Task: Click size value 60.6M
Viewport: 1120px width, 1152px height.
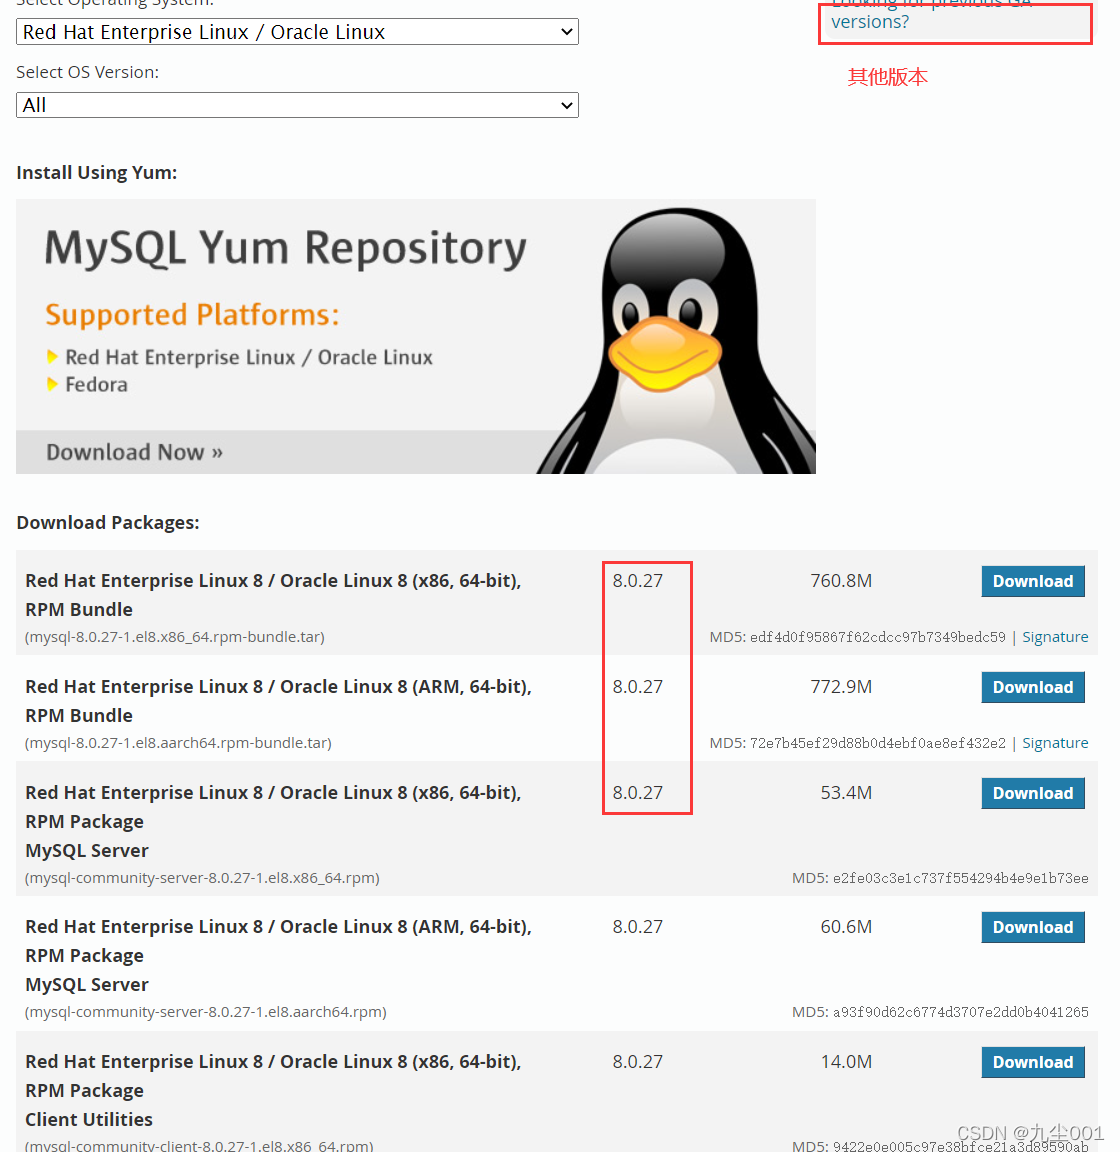Action: (x=846, y=927)
